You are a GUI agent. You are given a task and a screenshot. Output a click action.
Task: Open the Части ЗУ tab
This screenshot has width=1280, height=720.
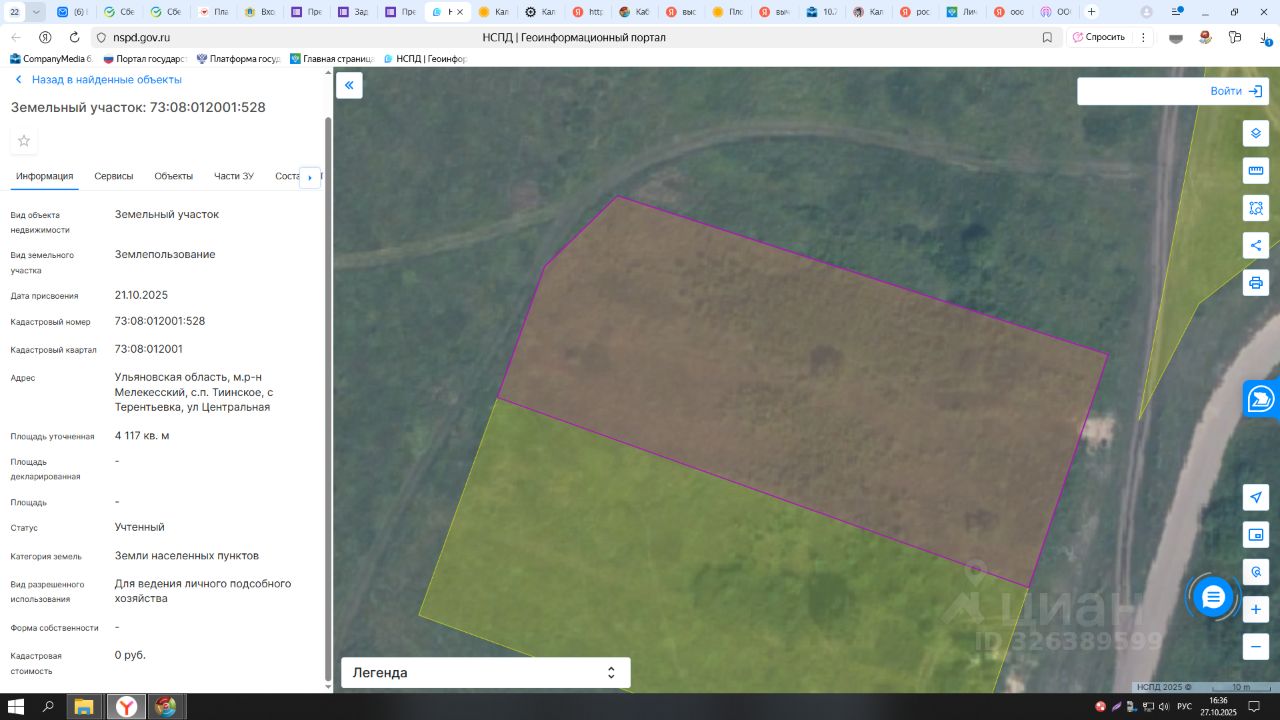233,176
